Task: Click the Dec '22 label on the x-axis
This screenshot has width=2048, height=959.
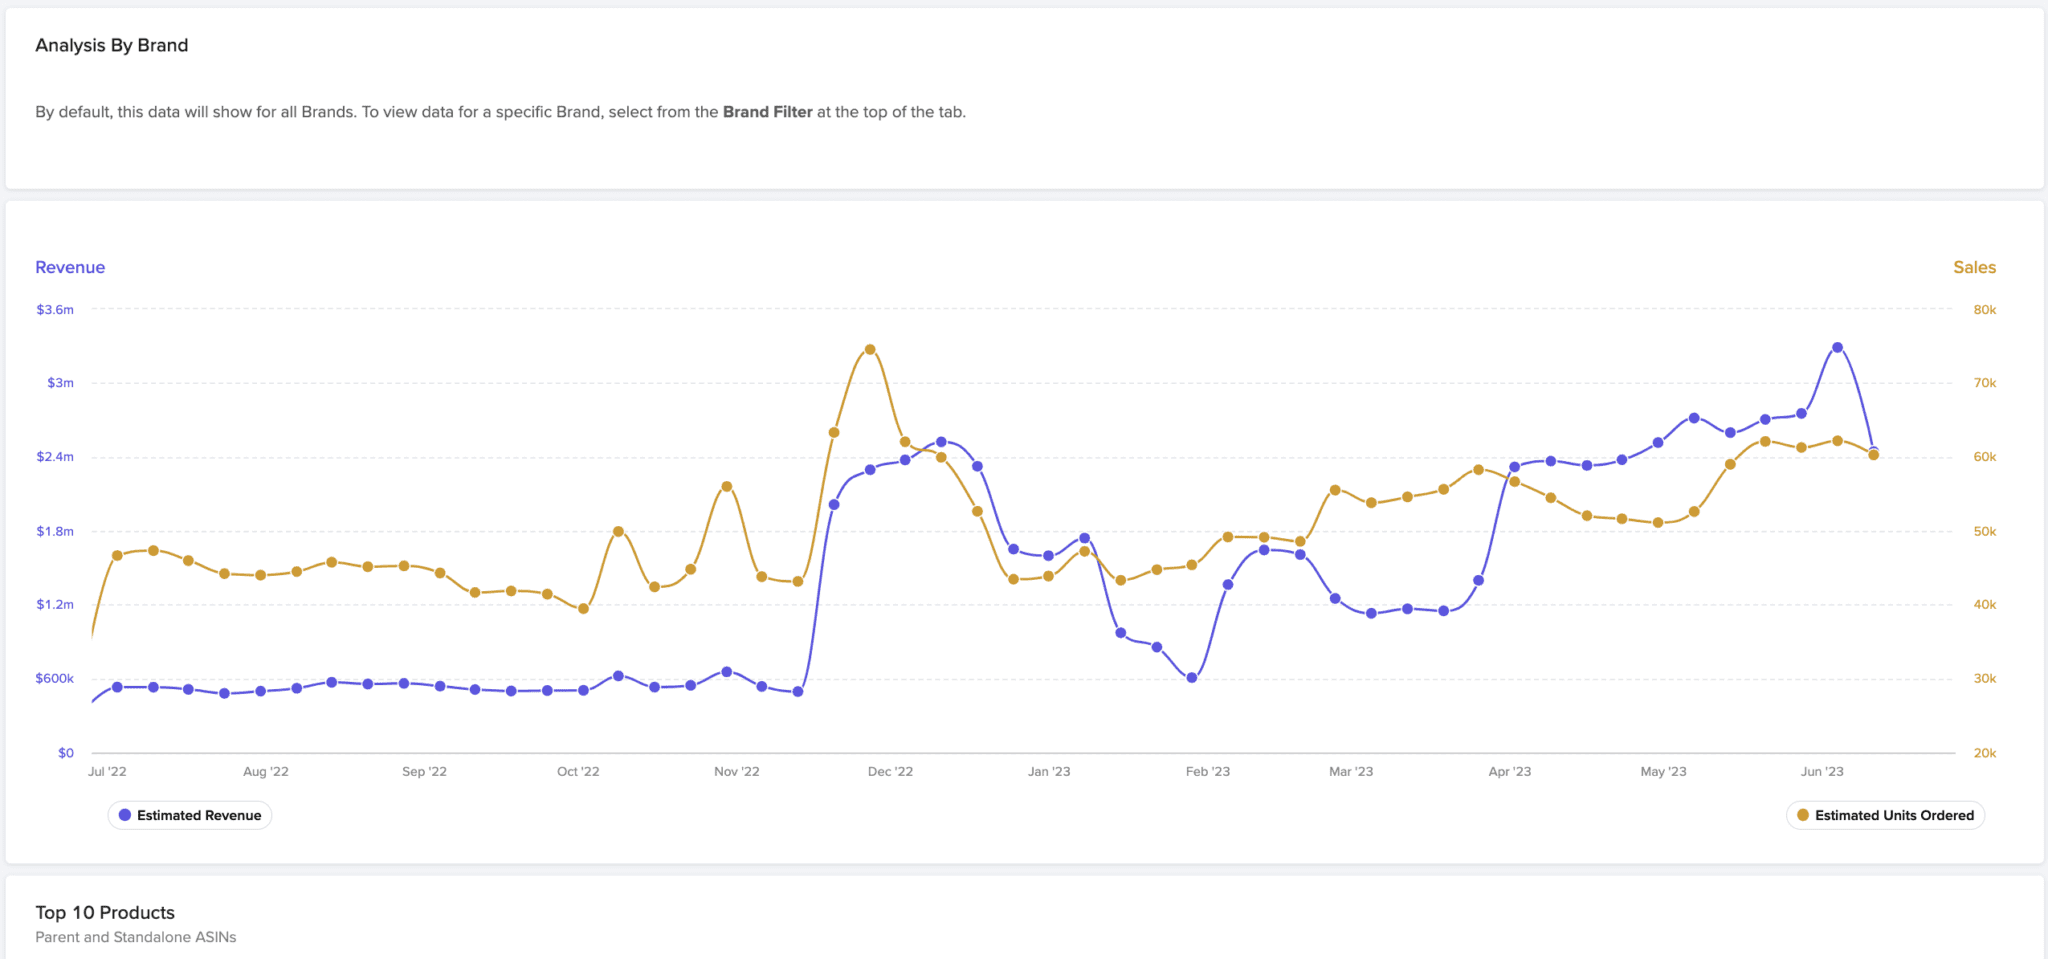Action: [890, 771]
